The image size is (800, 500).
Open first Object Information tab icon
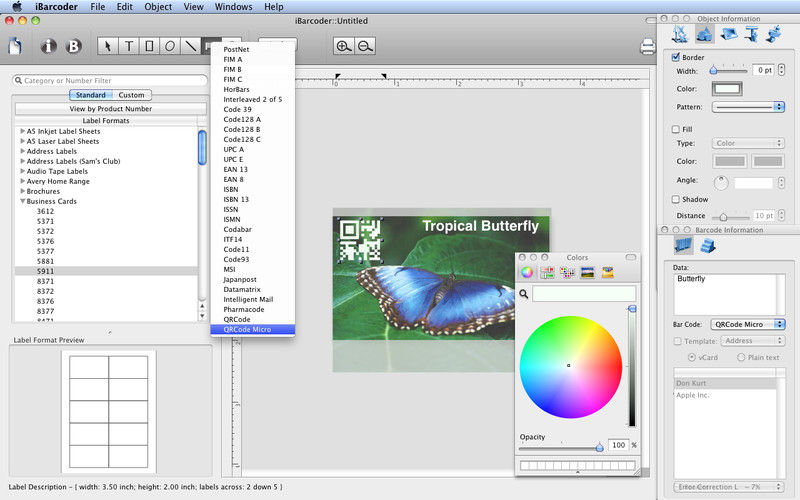click(680, 34)
